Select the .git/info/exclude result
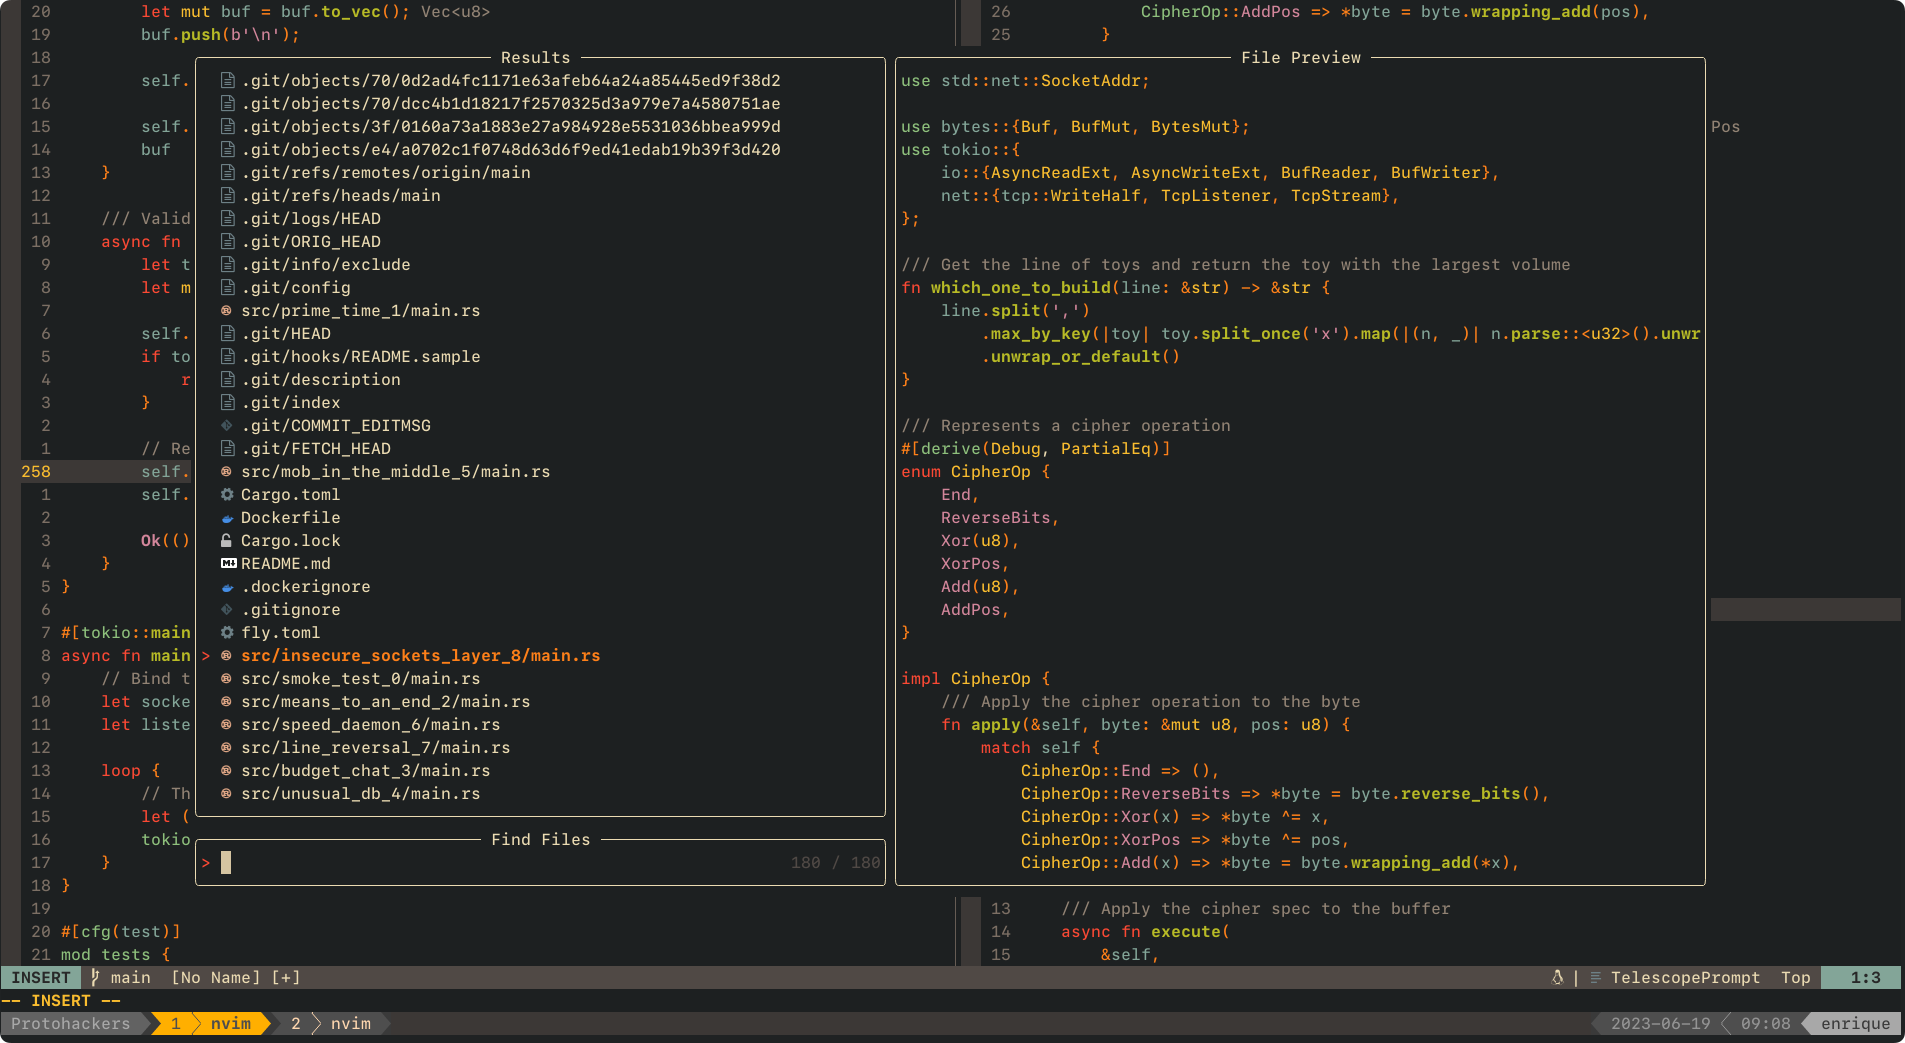1905x1043 pixels. pyautogui.click(x=540, y=264)
